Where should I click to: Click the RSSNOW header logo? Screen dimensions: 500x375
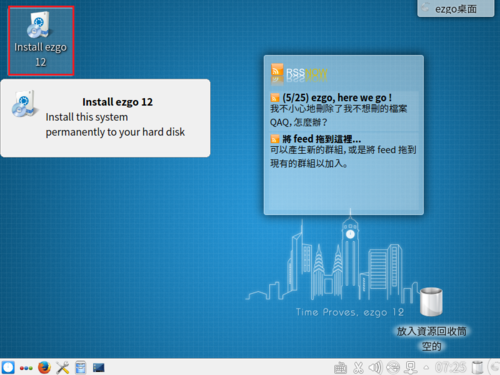pos(299,73)
